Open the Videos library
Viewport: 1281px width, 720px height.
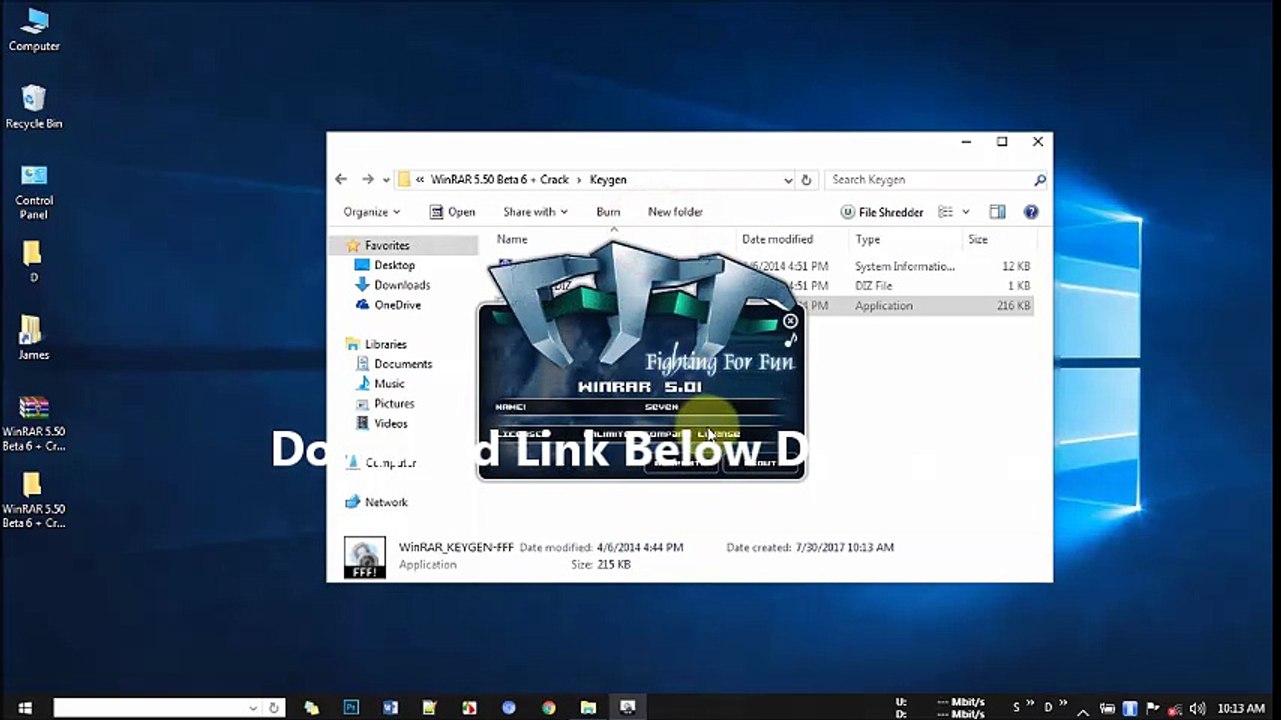click(x=381, y=424)
